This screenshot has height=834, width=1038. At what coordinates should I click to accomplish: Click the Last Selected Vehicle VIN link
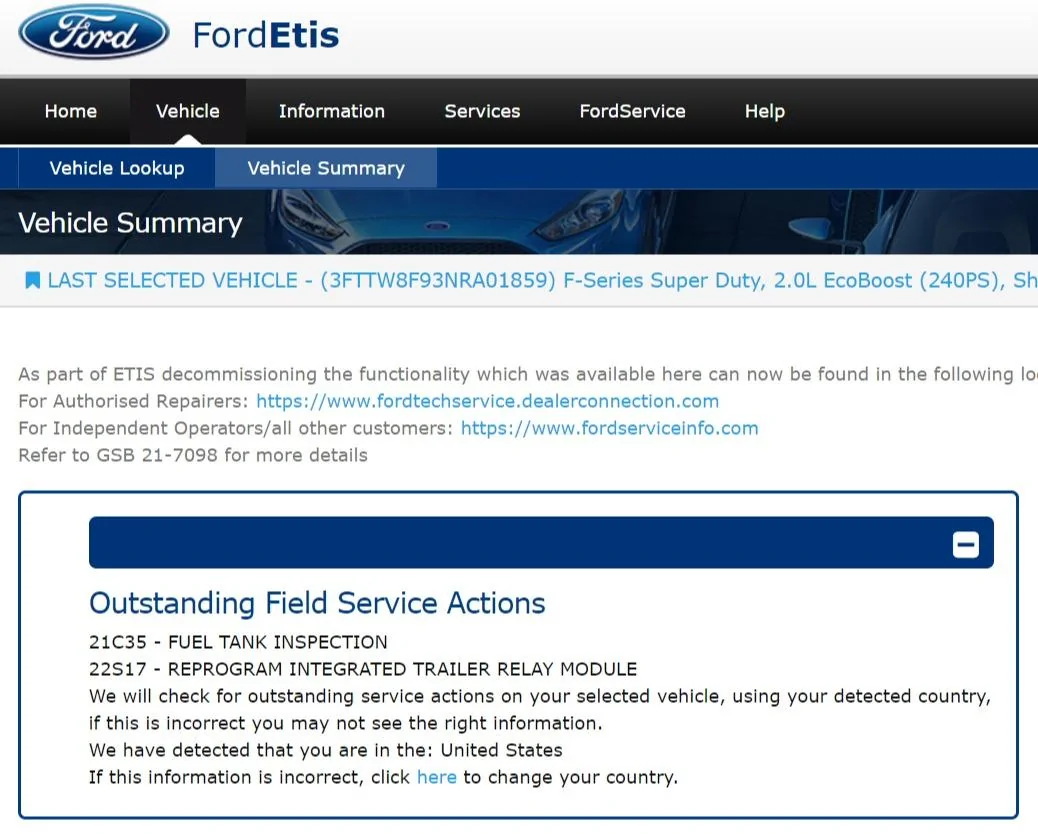tap(542, 281)
